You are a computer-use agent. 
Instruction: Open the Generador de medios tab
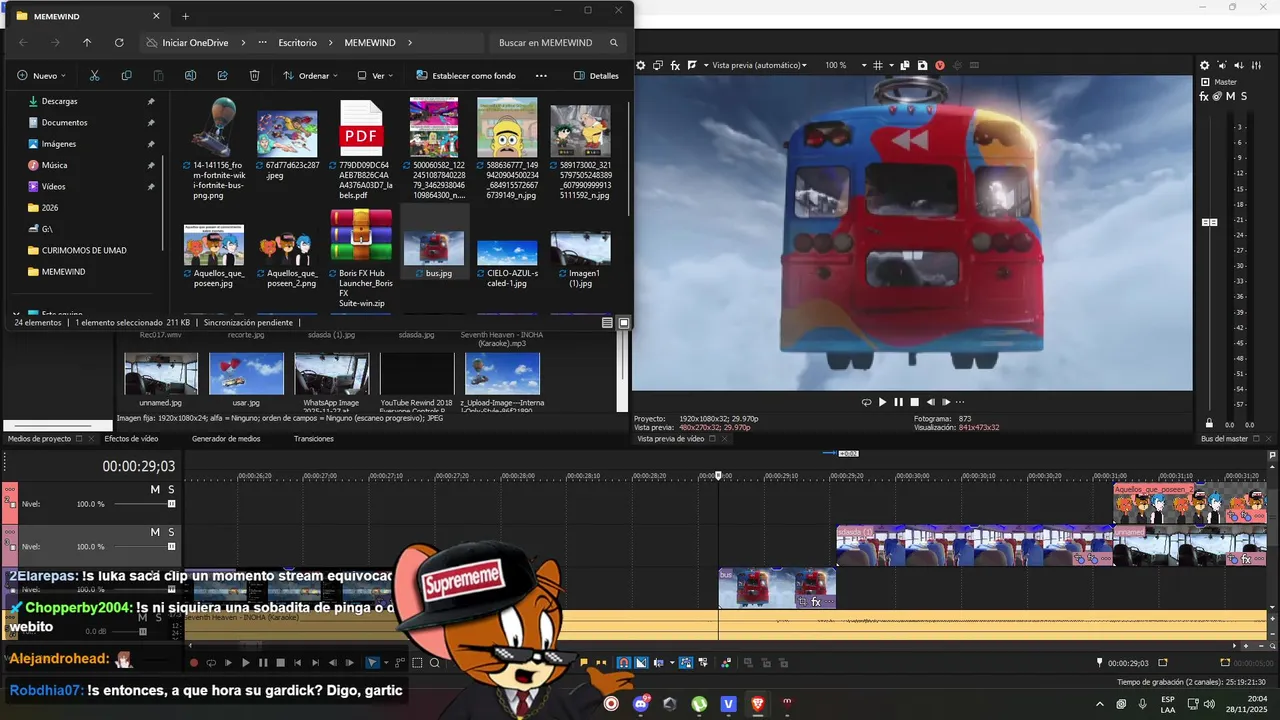tap(226, 439)
